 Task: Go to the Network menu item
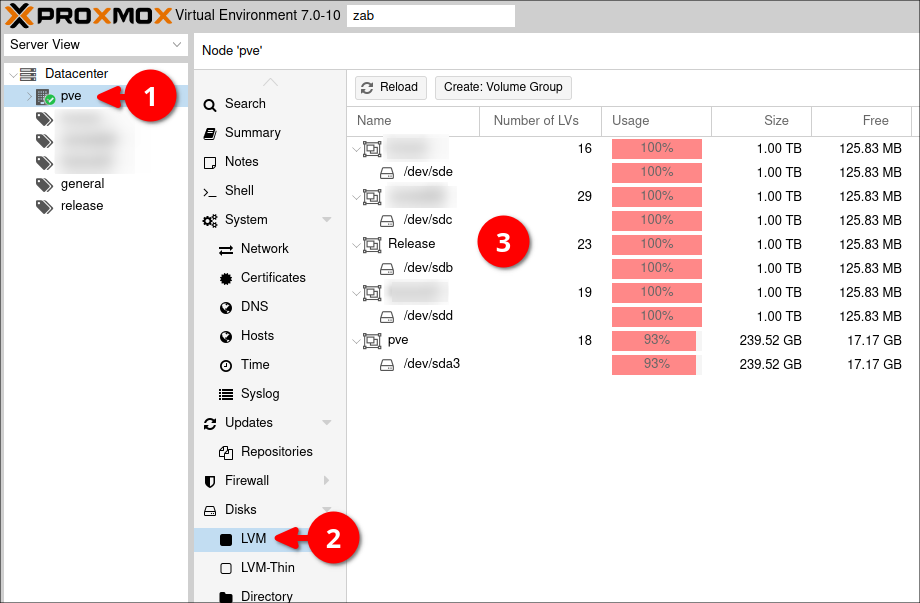pos(270,249)
